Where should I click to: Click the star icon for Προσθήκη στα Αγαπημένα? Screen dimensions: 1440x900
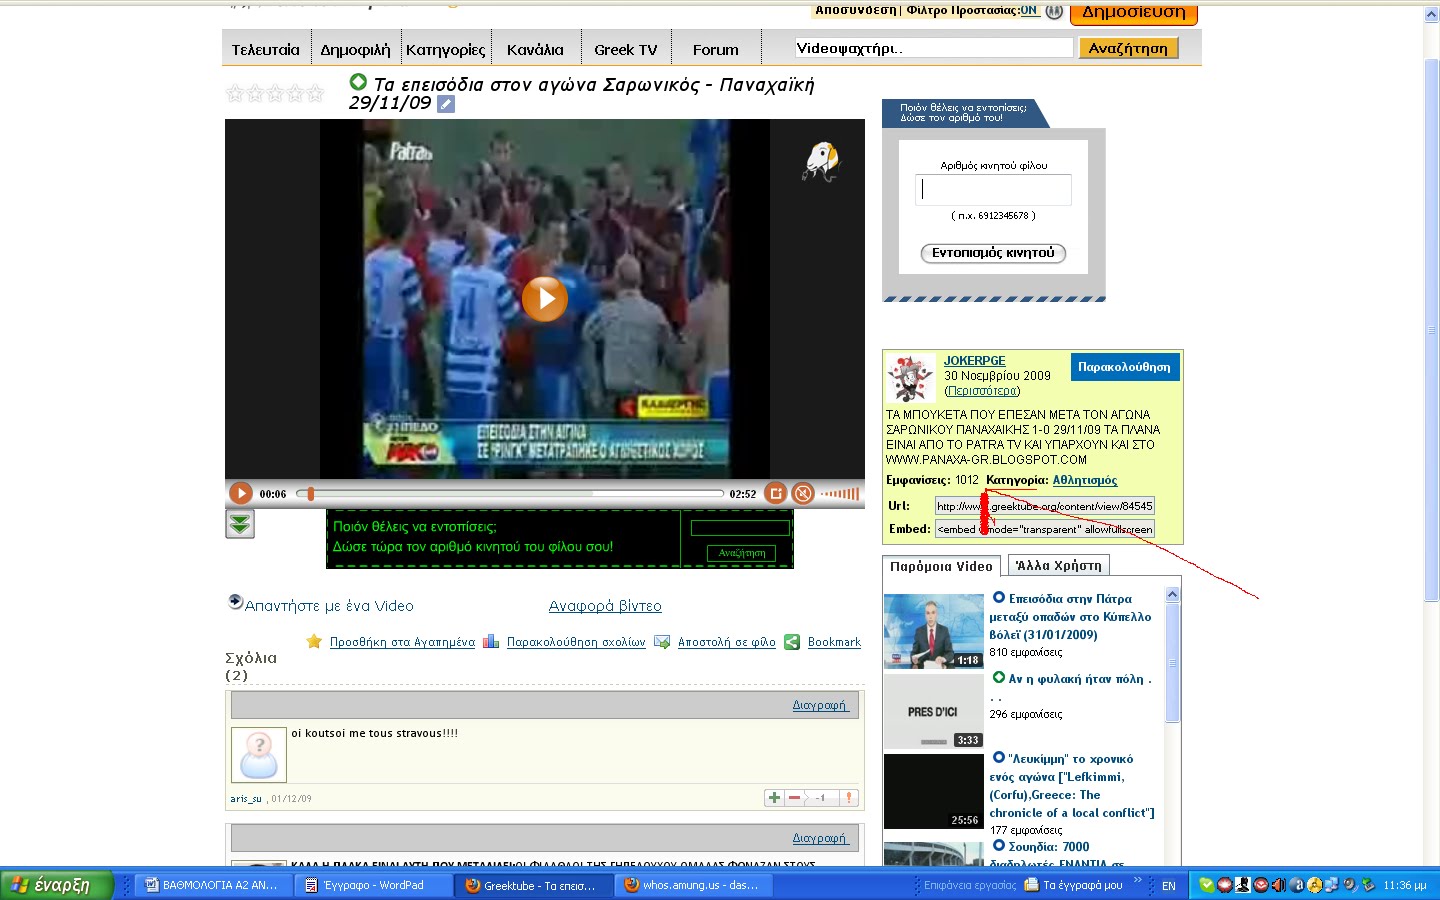[x=314, y=641]
